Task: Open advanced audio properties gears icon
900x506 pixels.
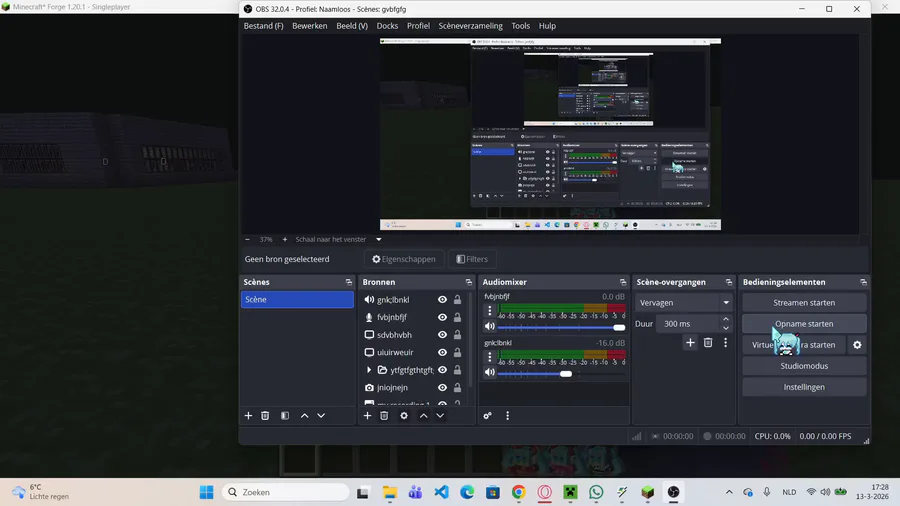Action: click(487, 415)
